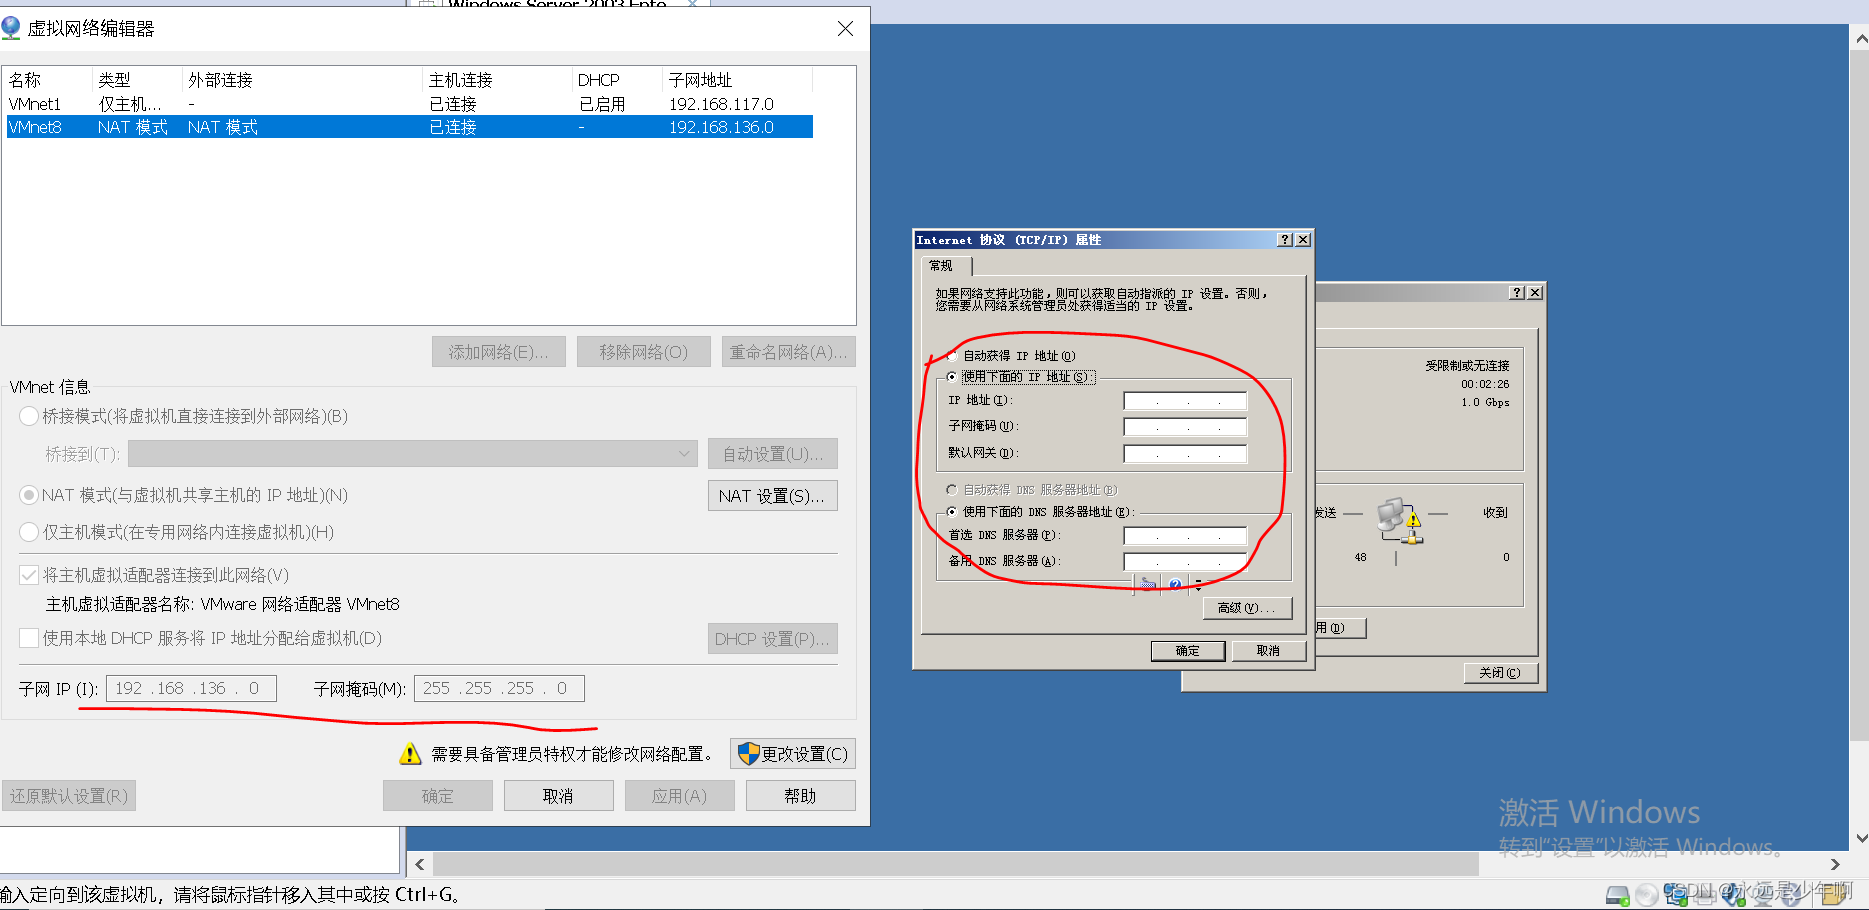Click the CD/DVD drive status icon
Viewport: 1869px width, 910px height.
pyautogui.click(x=1646, y=895)
